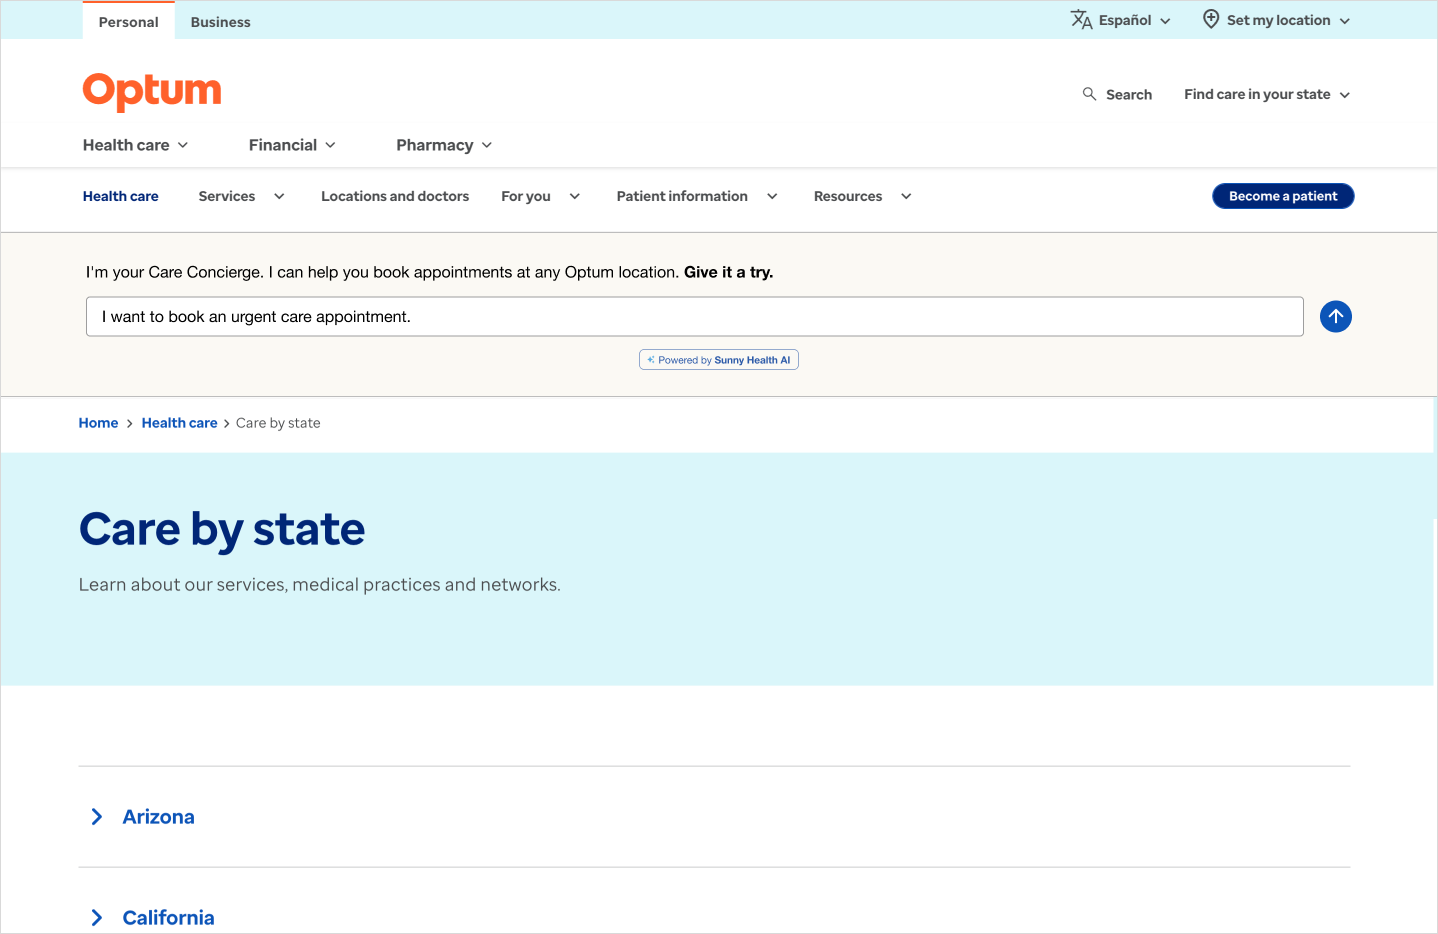The width and height of the screenshot is (1438, 934).
Task: Open the Health care main menu dropdown
Action: click(135, 145)
